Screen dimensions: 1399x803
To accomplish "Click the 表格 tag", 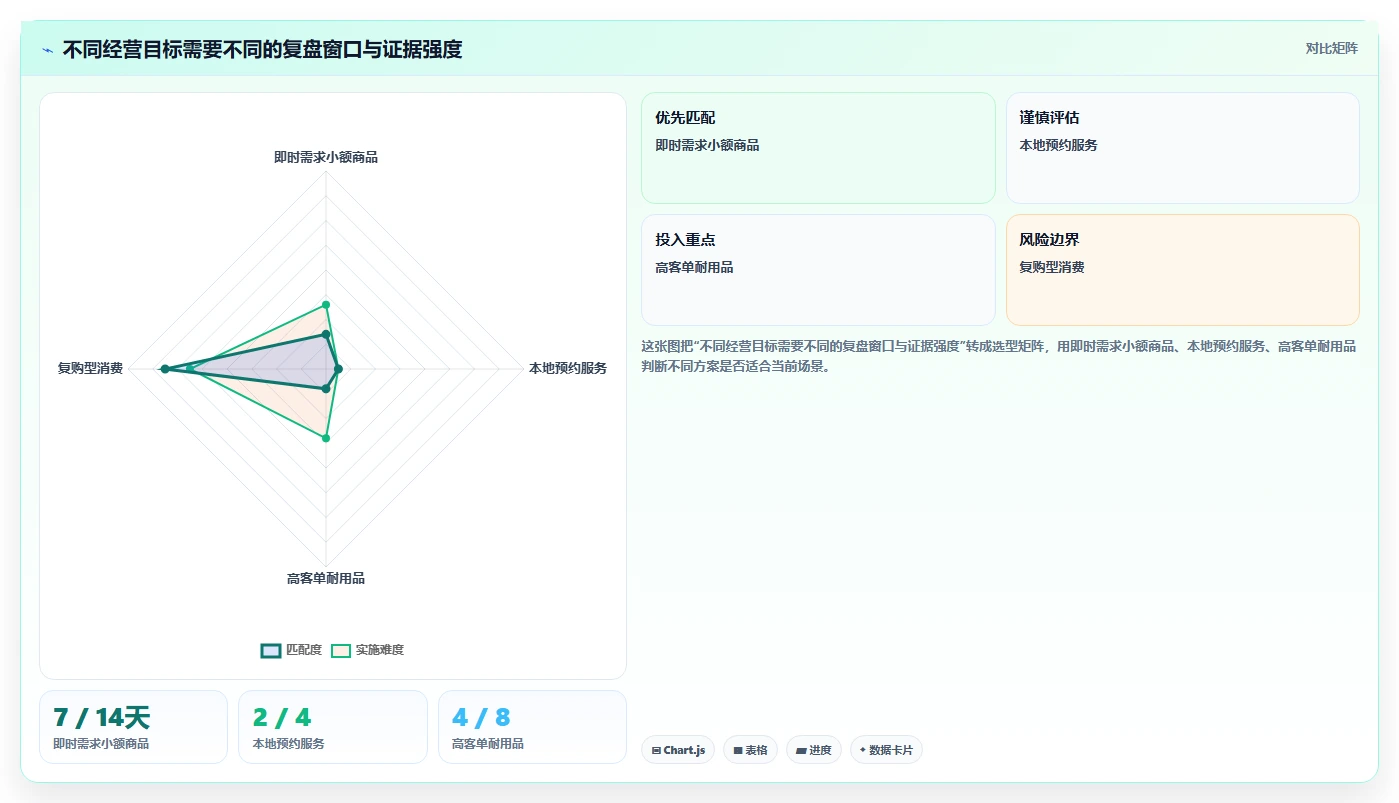I will coord(750,750).
